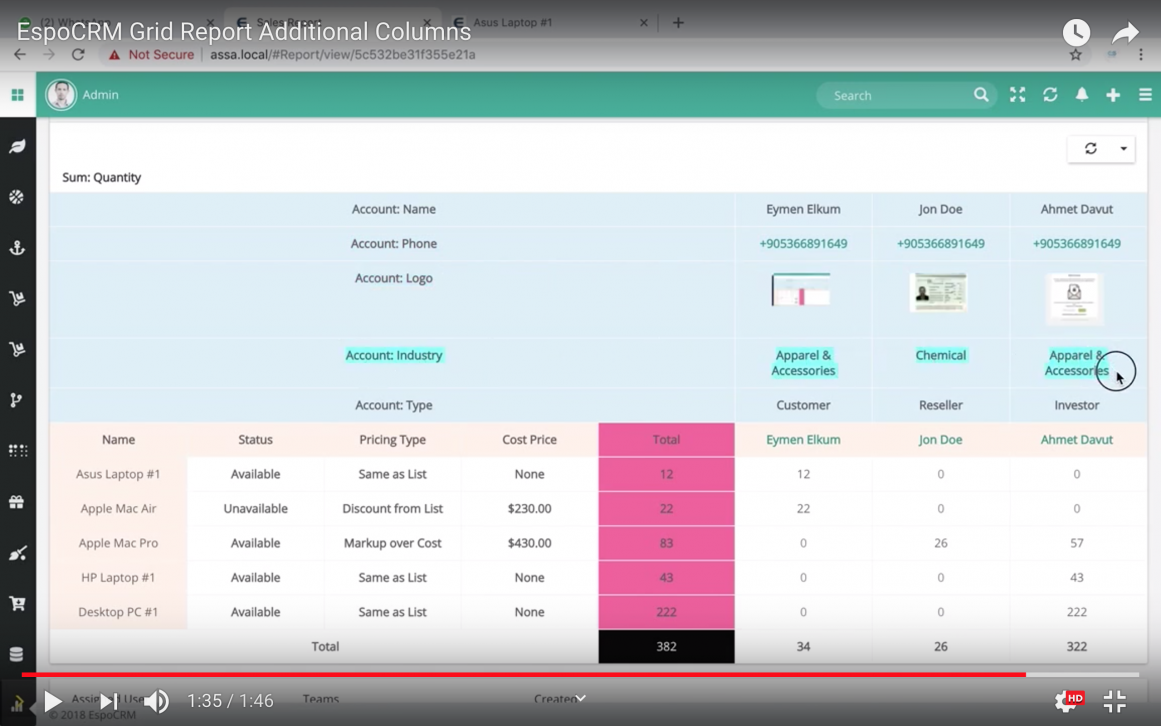Image resolution: width=1161 pixels, height=726 pixels.
Task: Click the Chemical industry value
Action: tap(940, 355)
